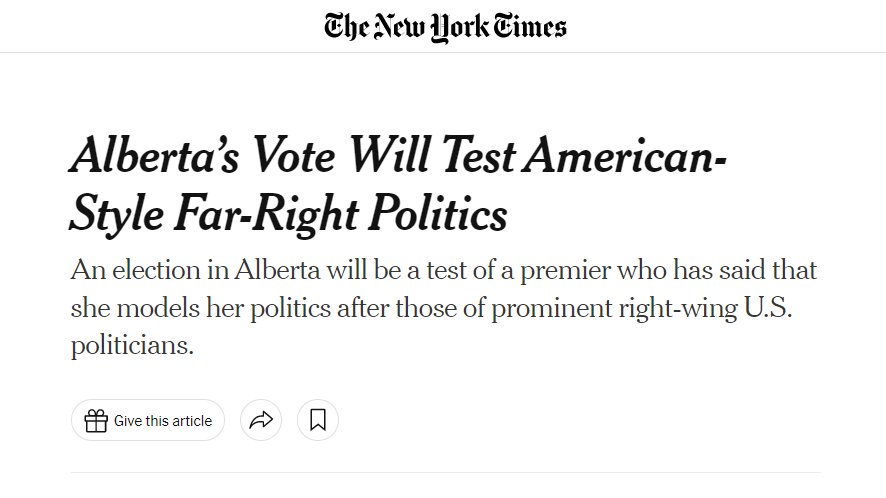
Task: Click the 'Give this article' label
Action: click(163, 421)
